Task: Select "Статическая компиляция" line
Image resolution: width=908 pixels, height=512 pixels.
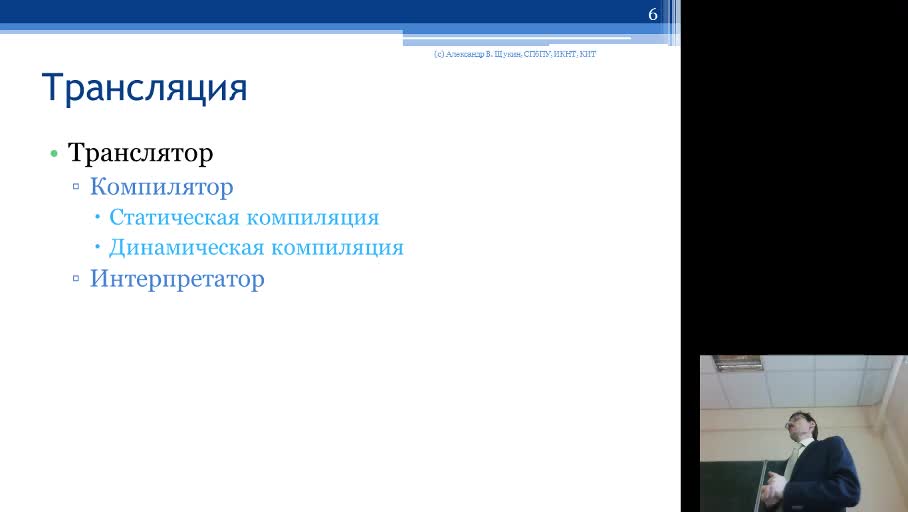Action: coord(244,217)
